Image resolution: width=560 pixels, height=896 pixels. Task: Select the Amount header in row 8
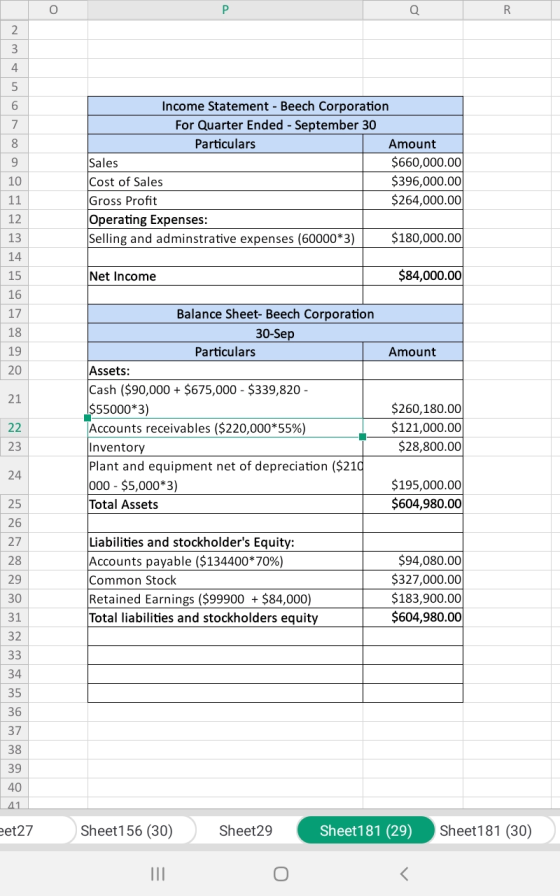click(x=413, y=144)
